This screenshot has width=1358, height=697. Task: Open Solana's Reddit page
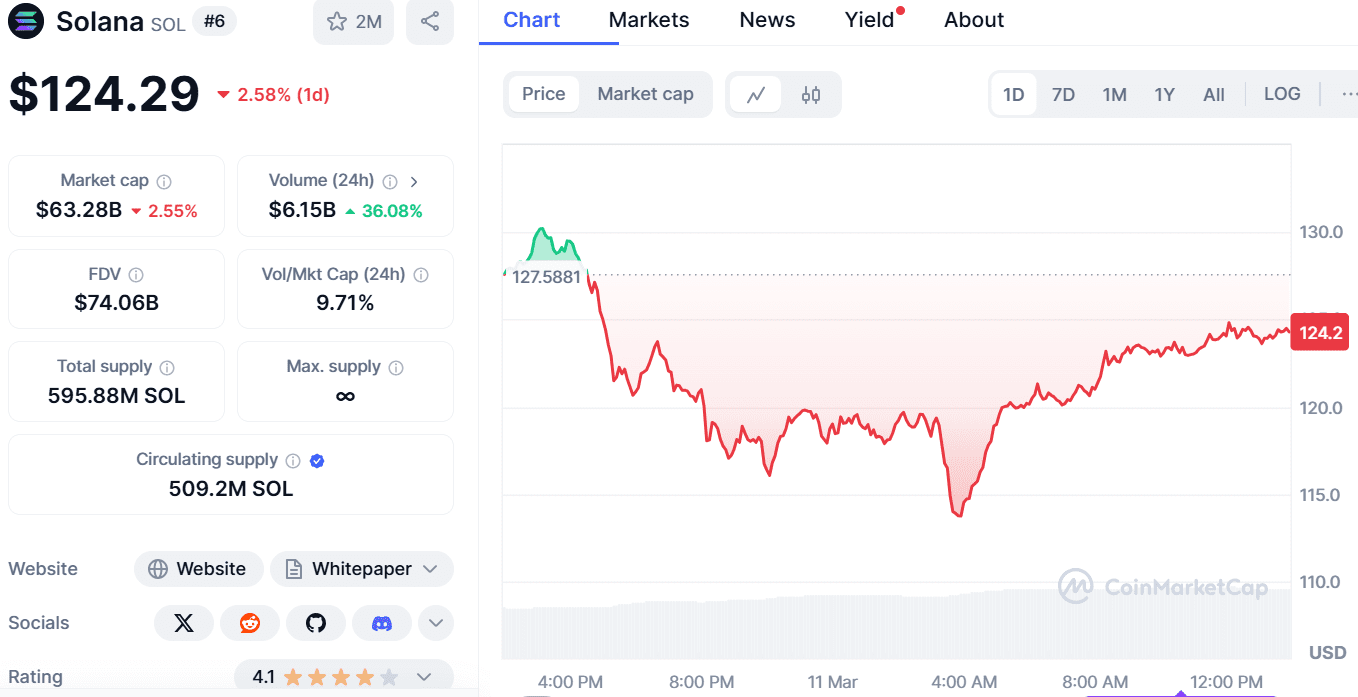(250, 622)
